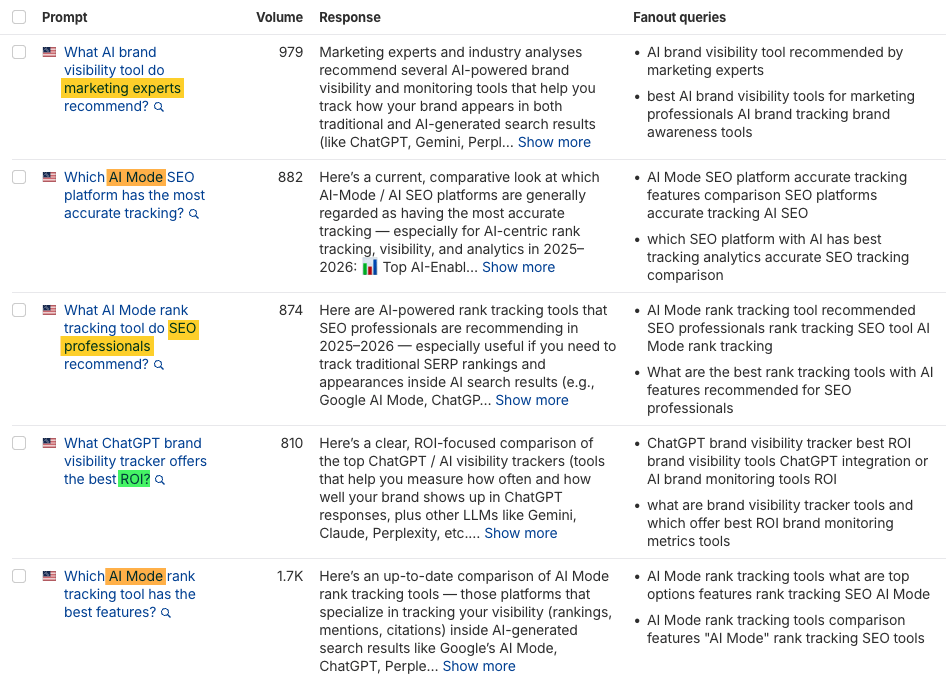
Task: Expand the ROI-focused comparison response
Action: 520,533
